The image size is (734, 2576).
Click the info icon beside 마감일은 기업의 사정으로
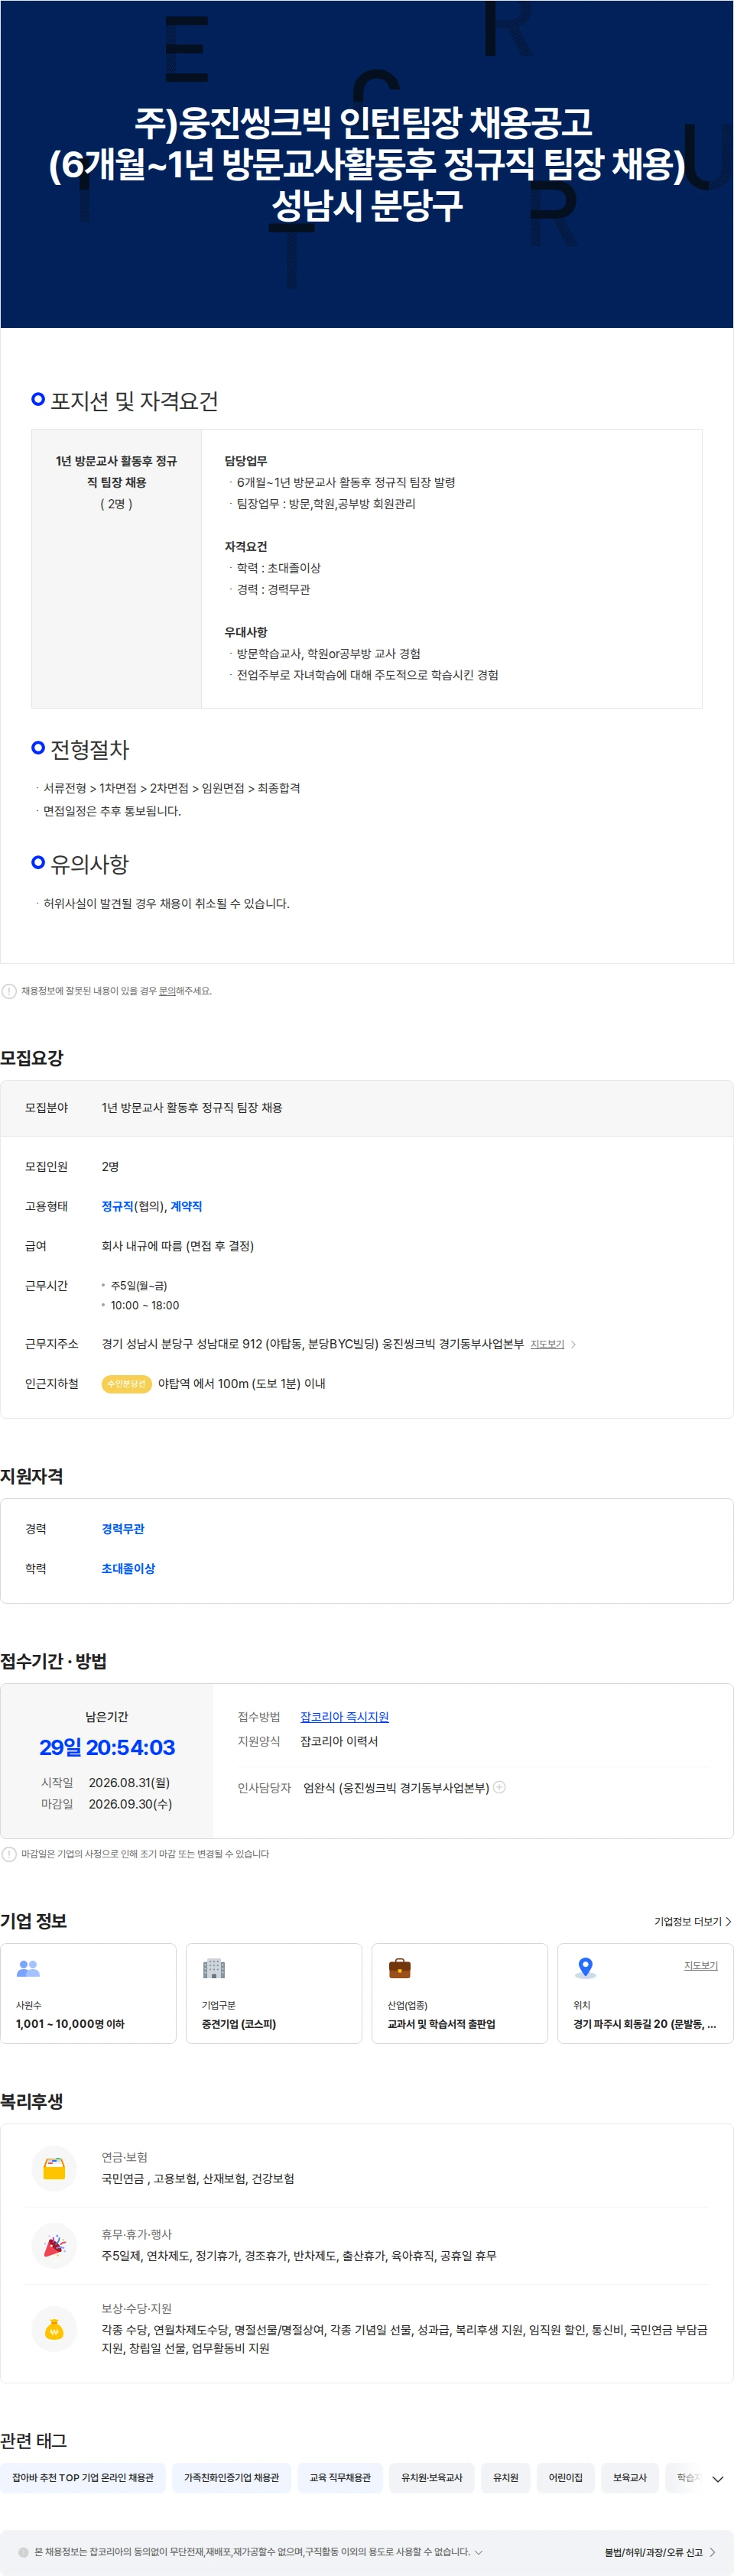[9, 1854]
